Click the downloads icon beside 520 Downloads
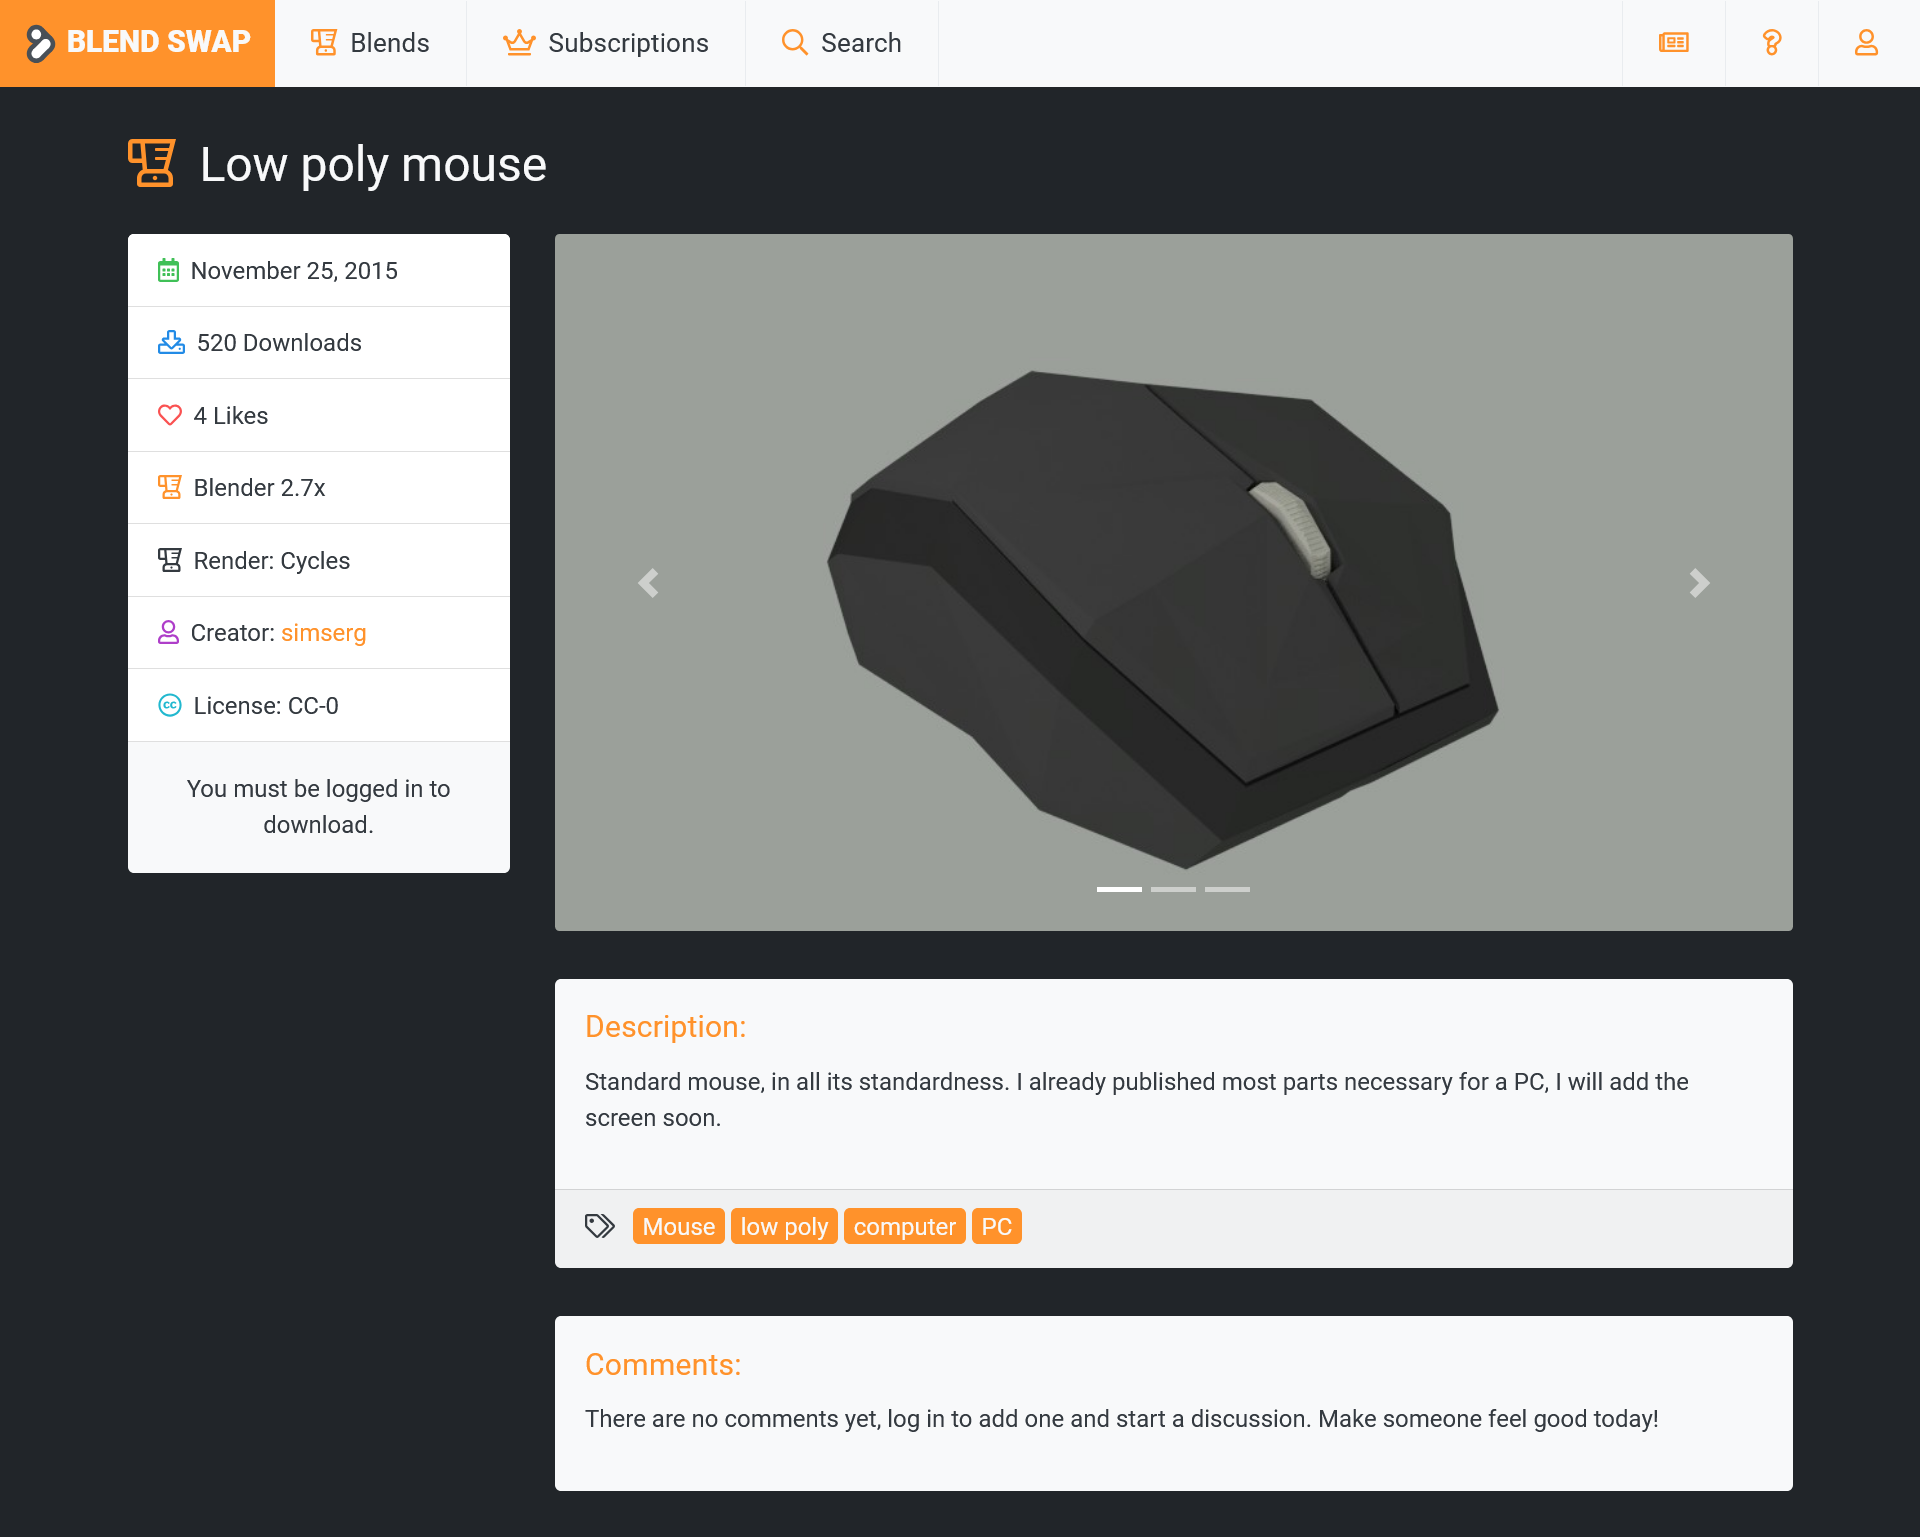Viewport: 1920px width, 1537px height. [x=169, y=342]
